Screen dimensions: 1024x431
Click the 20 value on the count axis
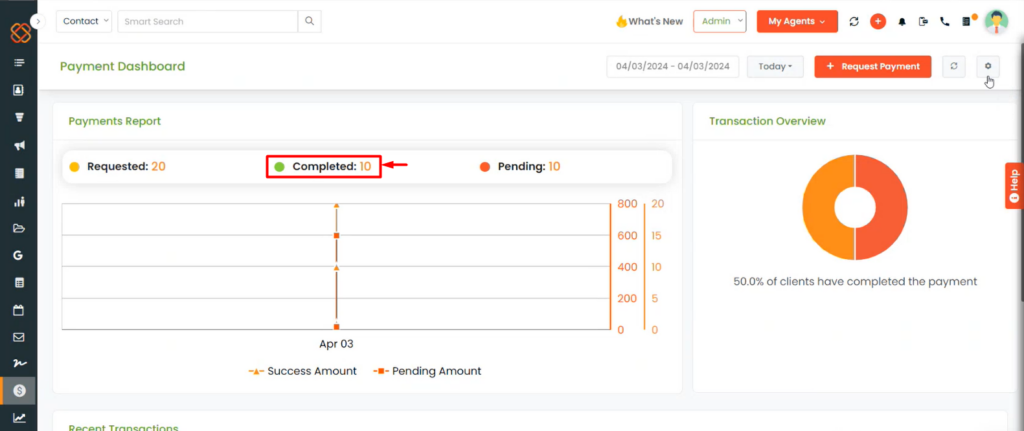pyautogui.click(x=658, y=204)
